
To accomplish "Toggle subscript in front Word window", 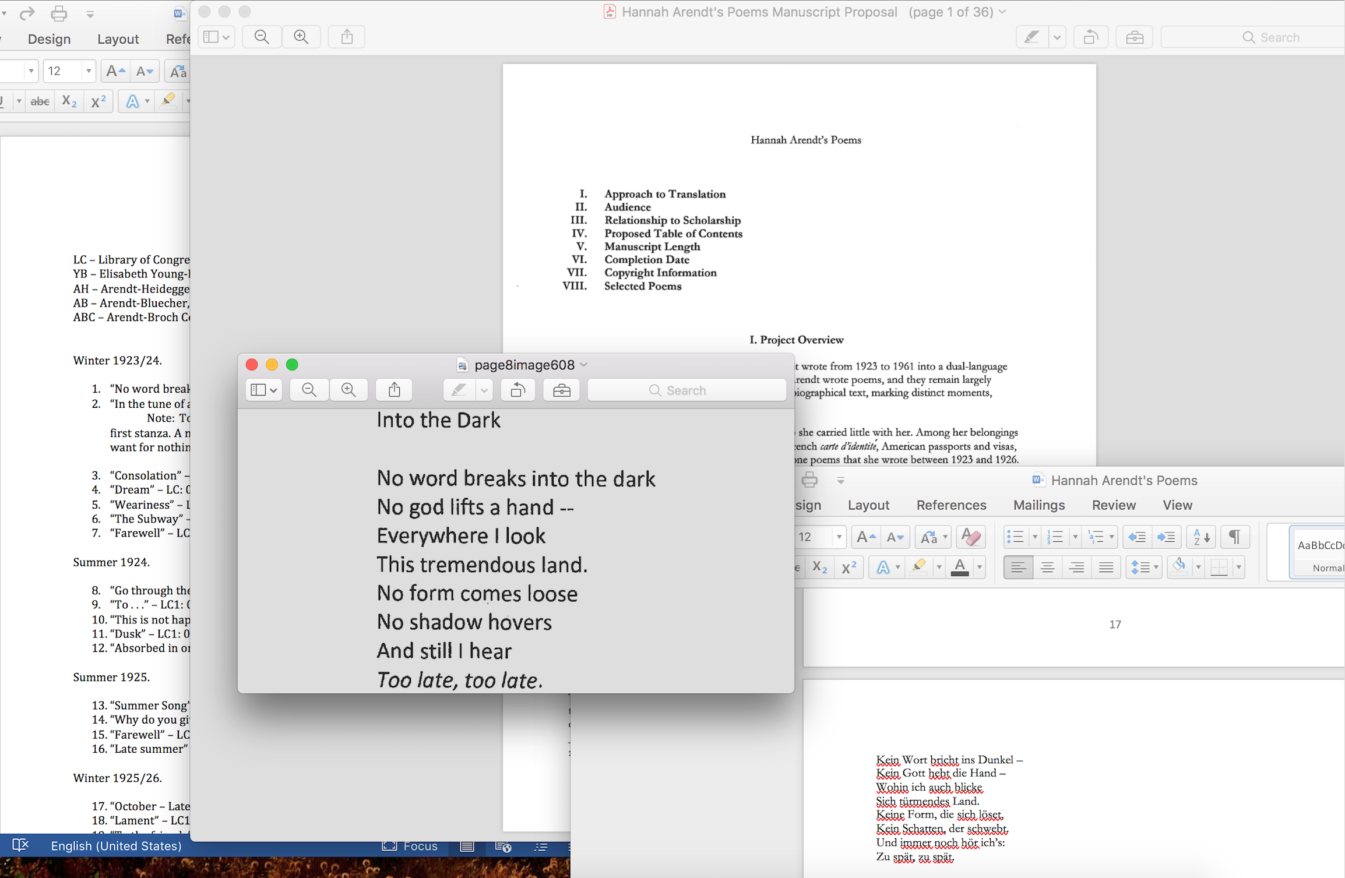I will [x=820, y=567].
